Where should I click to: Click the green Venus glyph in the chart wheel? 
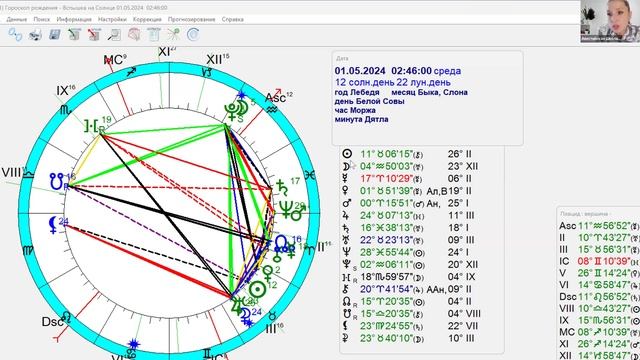pyautogui.click(x=268, y=273)
